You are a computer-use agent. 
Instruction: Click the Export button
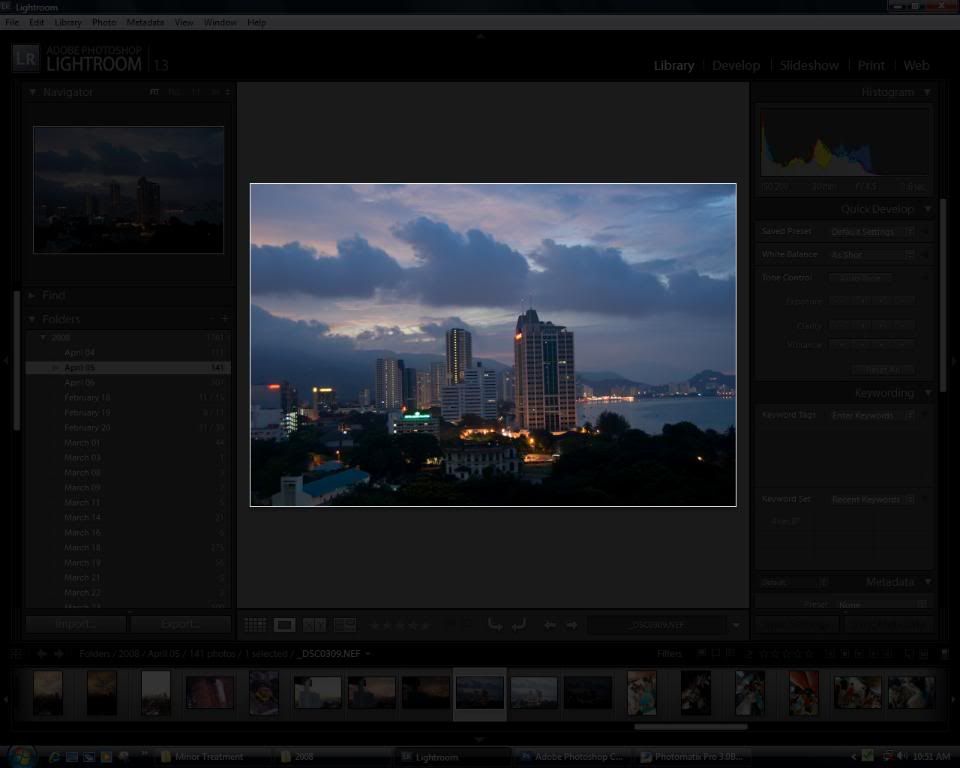click(x=180, y=624)
